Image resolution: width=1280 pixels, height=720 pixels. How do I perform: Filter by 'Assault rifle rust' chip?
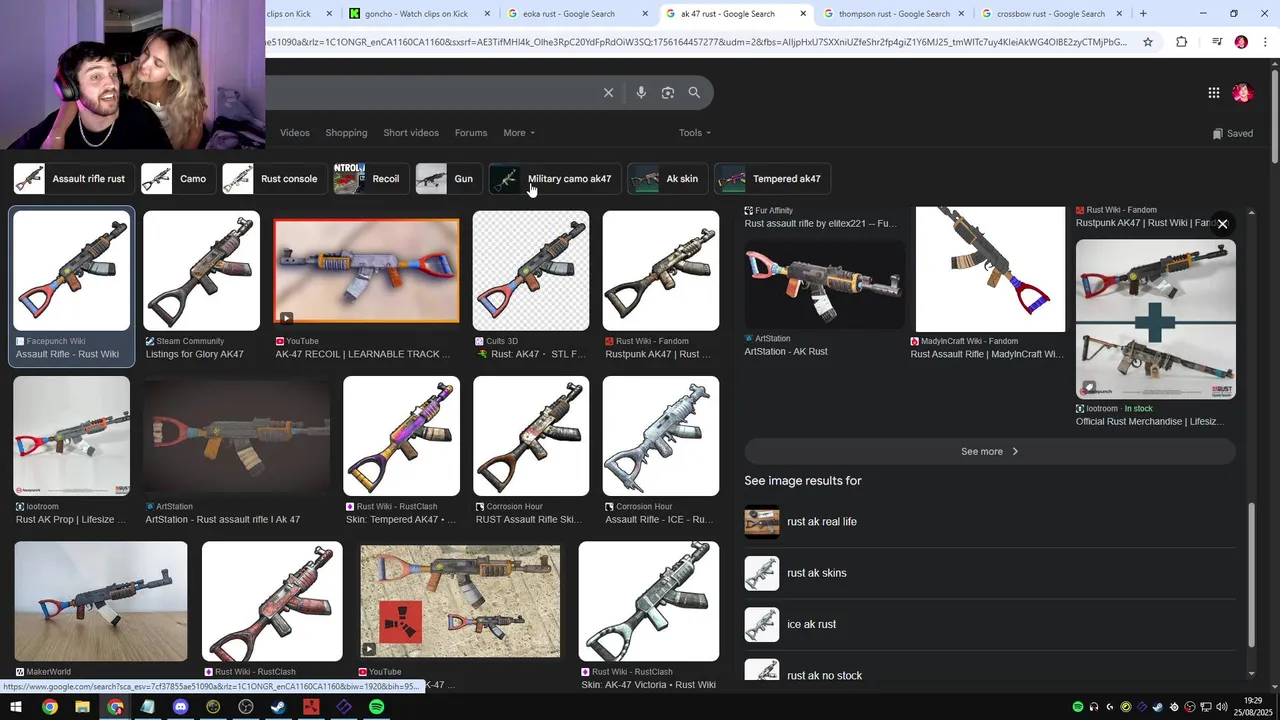73,179
